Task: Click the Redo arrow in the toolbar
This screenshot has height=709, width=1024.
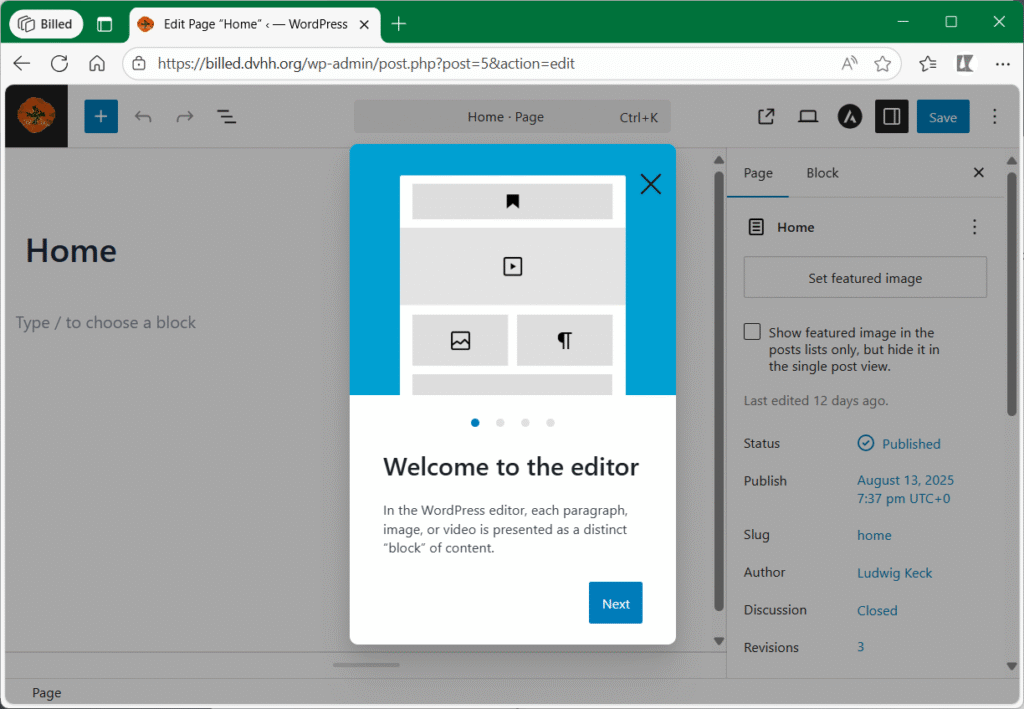Action: point(185,117)
